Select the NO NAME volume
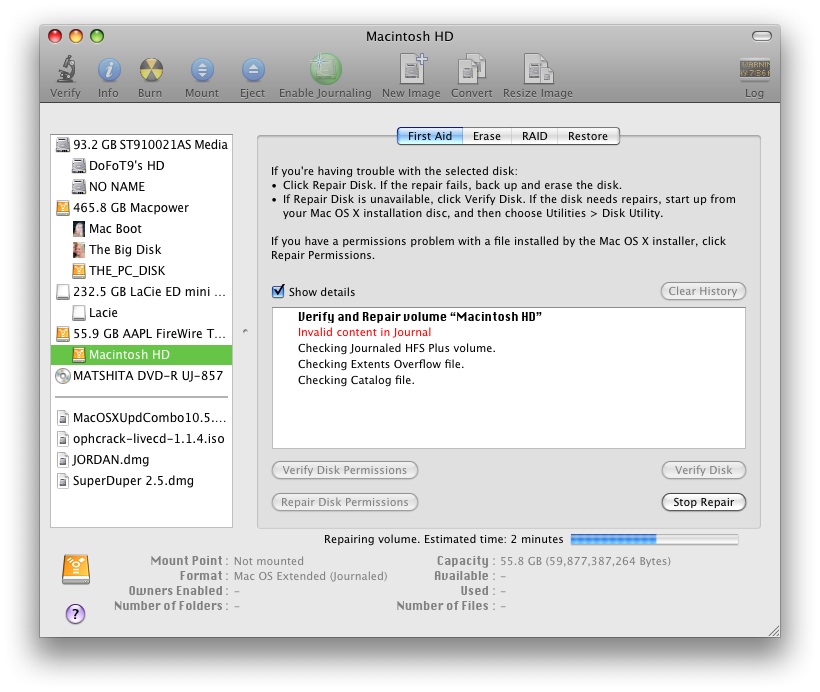This screenshot has height=692, width=820. [142, 187]
